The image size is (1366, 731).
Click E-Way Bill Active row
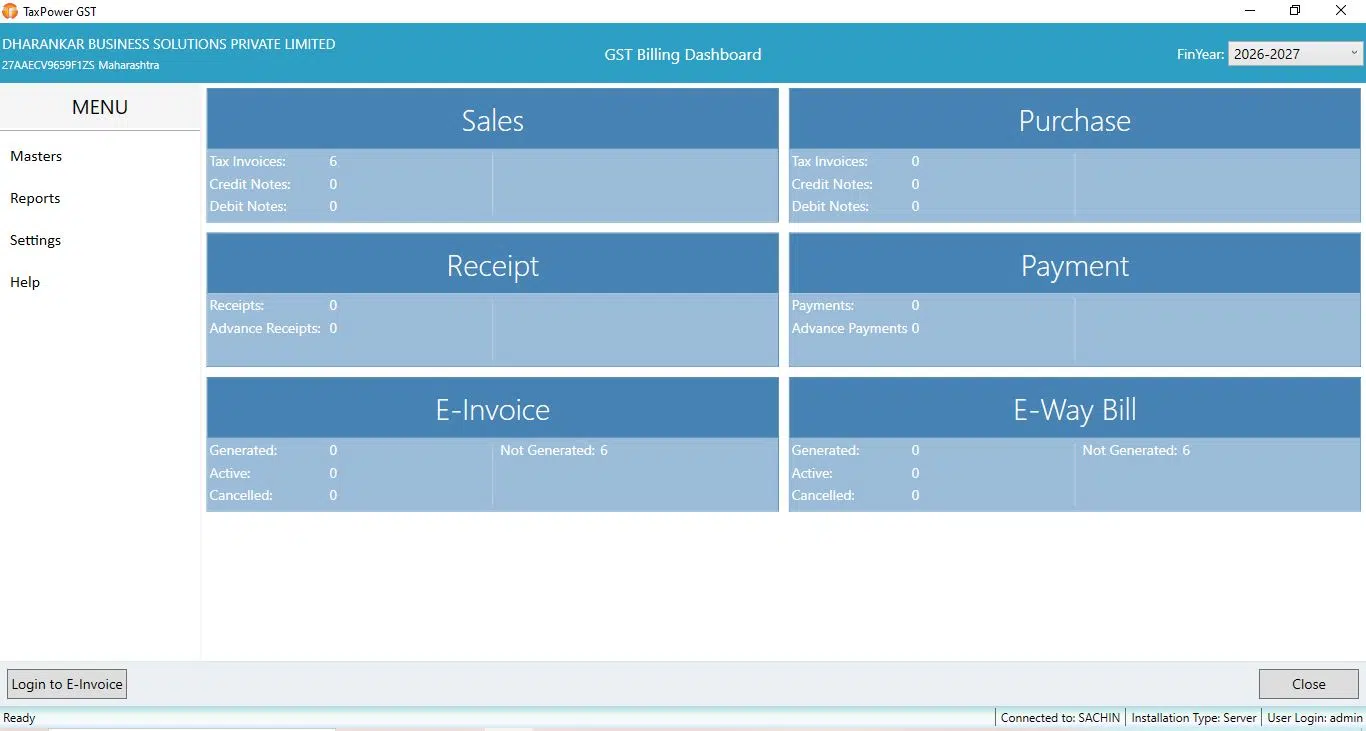coord(855,473)
